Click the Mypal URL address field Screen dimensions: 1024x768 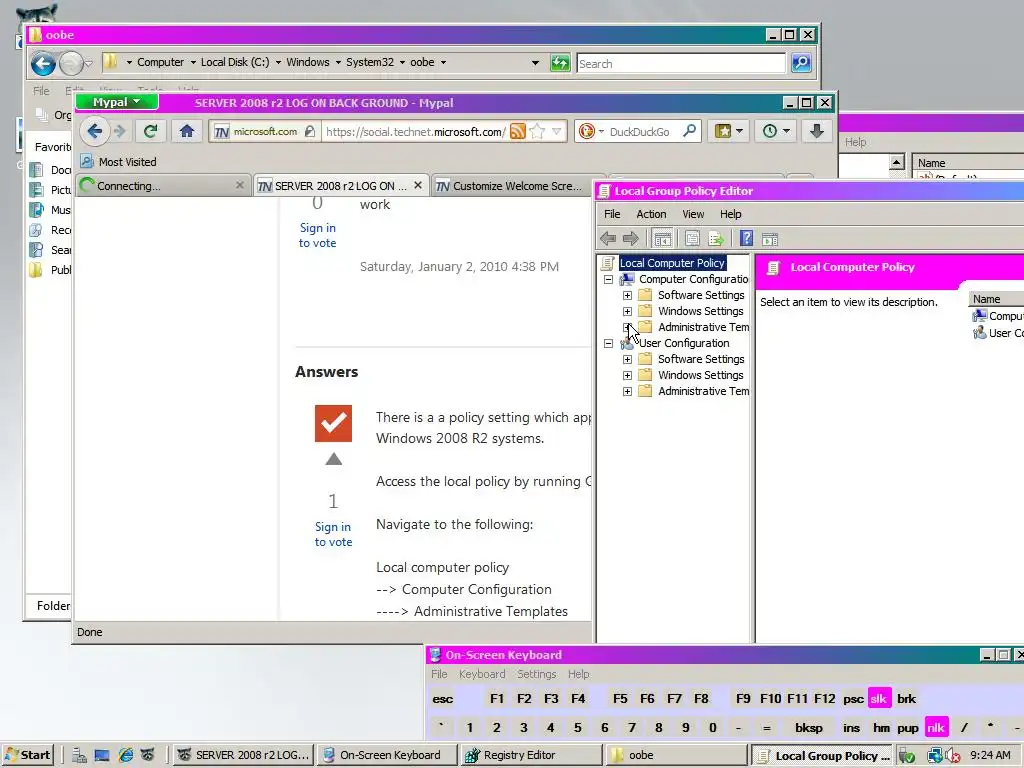(415, 132)
